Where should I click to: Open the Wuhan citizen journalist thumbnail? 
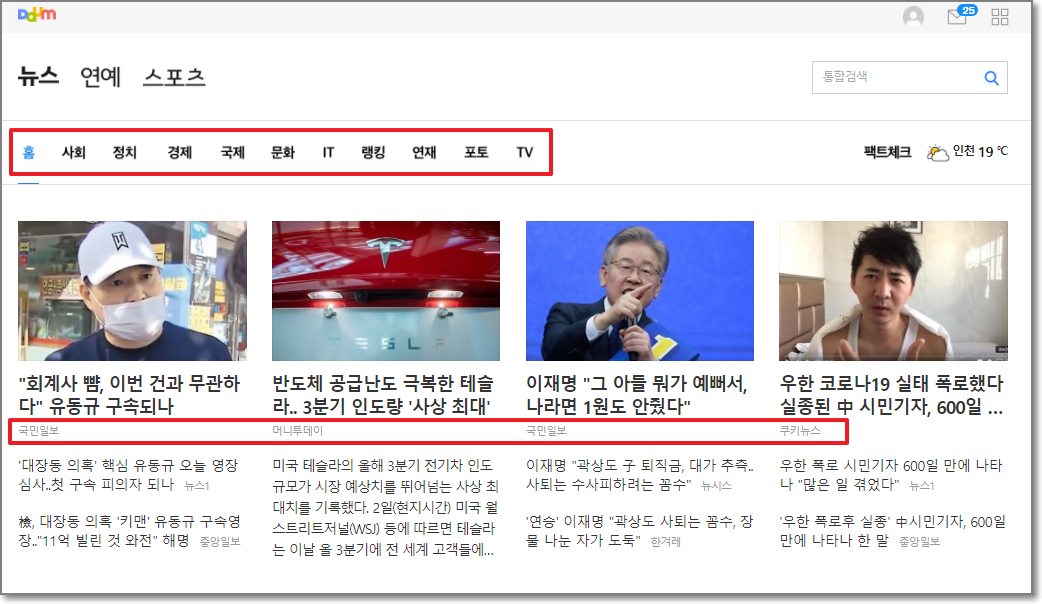(893, 291)
